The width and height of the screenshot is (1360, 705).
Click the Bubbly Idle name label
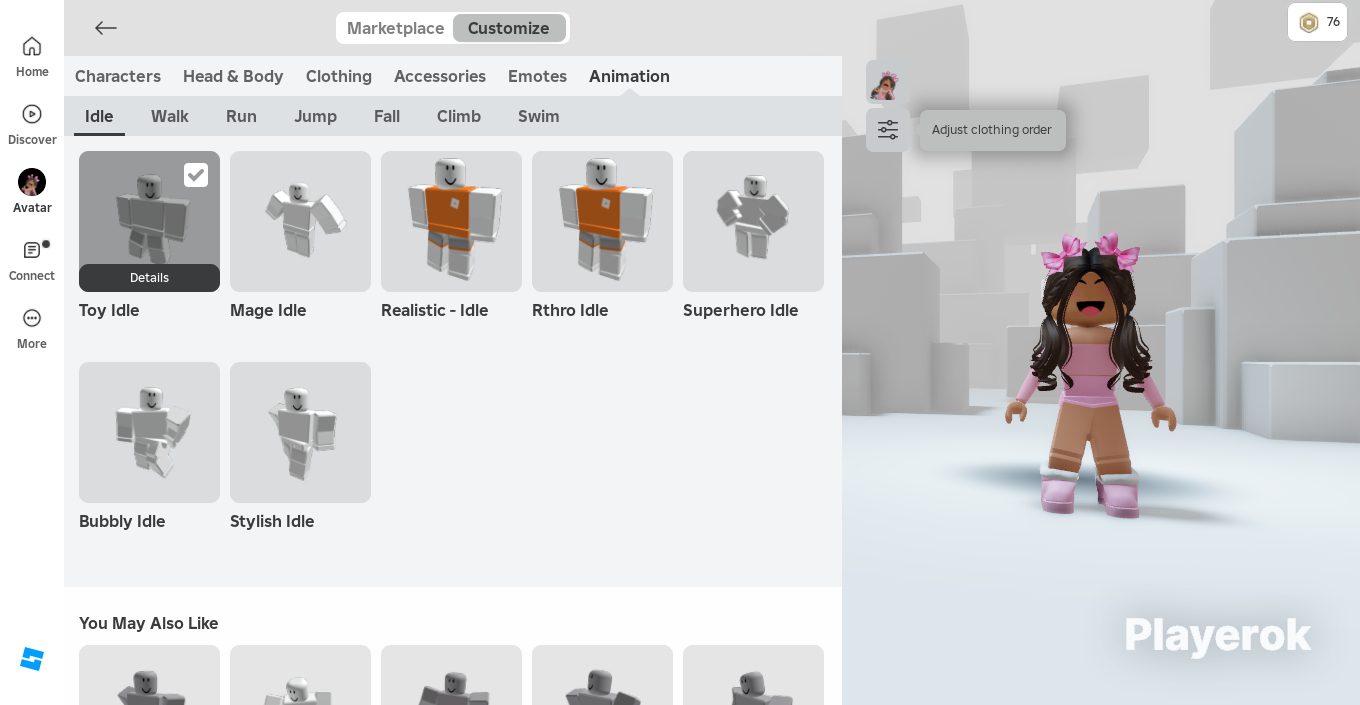[122, 521]
